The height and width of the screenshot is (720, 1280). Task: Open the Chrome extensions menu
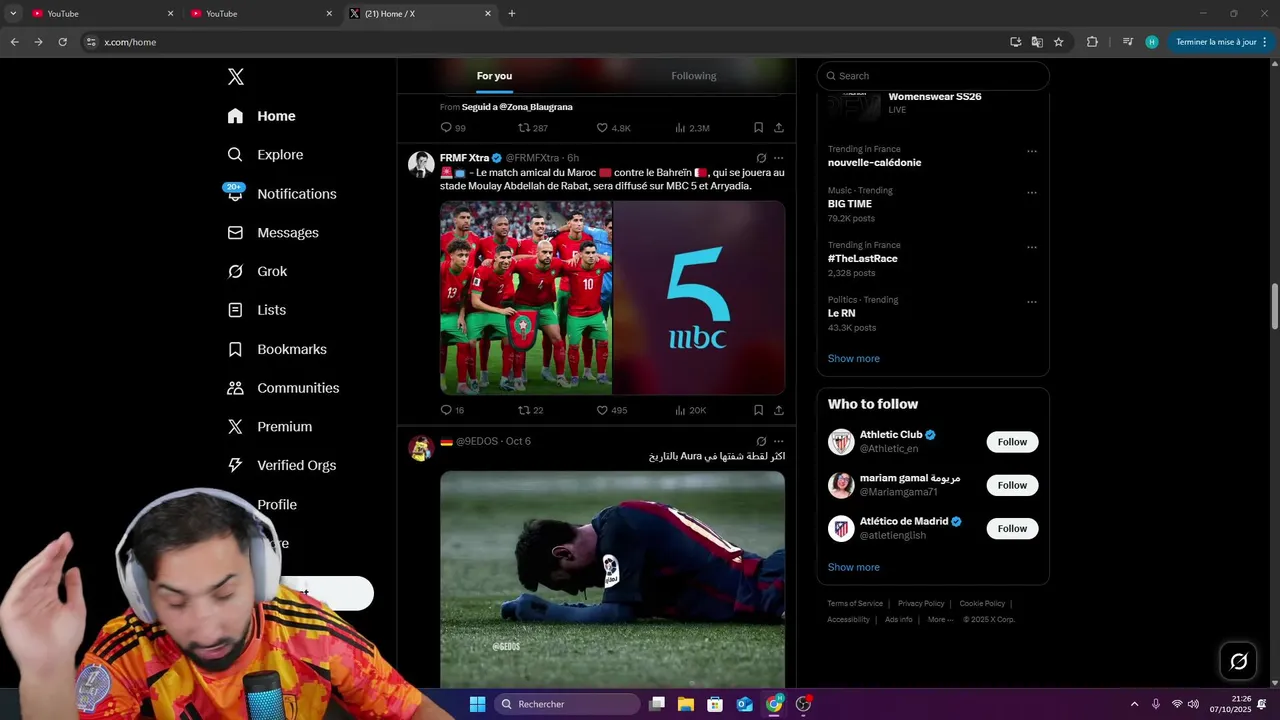pos(1092,42)
